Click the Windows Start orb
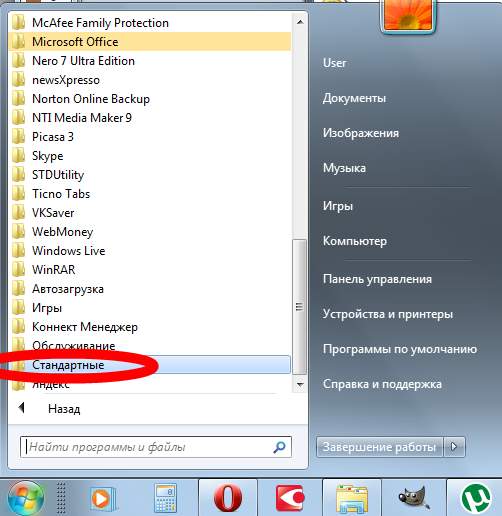The width and height of the screenshot is (502, 516). (x=26, y=498)
